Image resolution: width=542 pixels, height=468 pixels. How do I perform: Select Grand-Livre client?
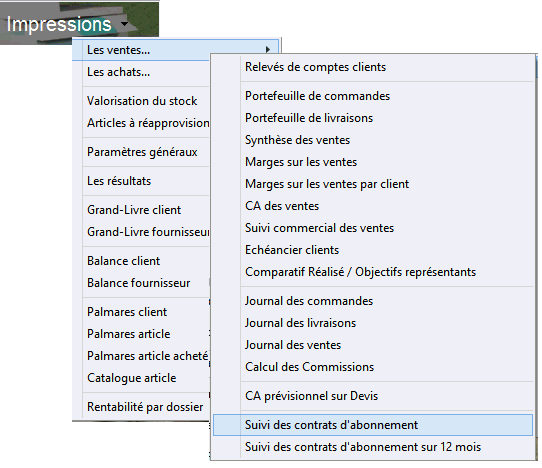click(x=134, y=210)
